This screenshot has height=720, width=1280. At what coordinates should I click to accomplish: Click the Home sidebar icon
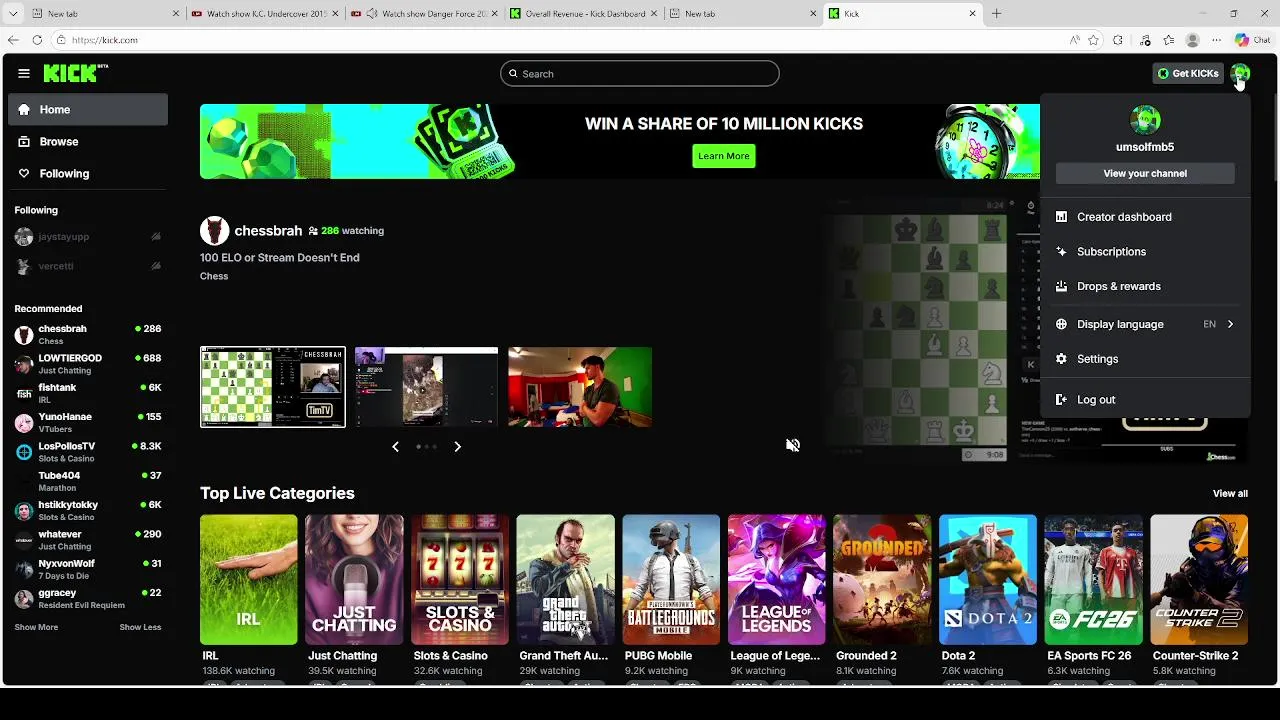pos(24,110)
